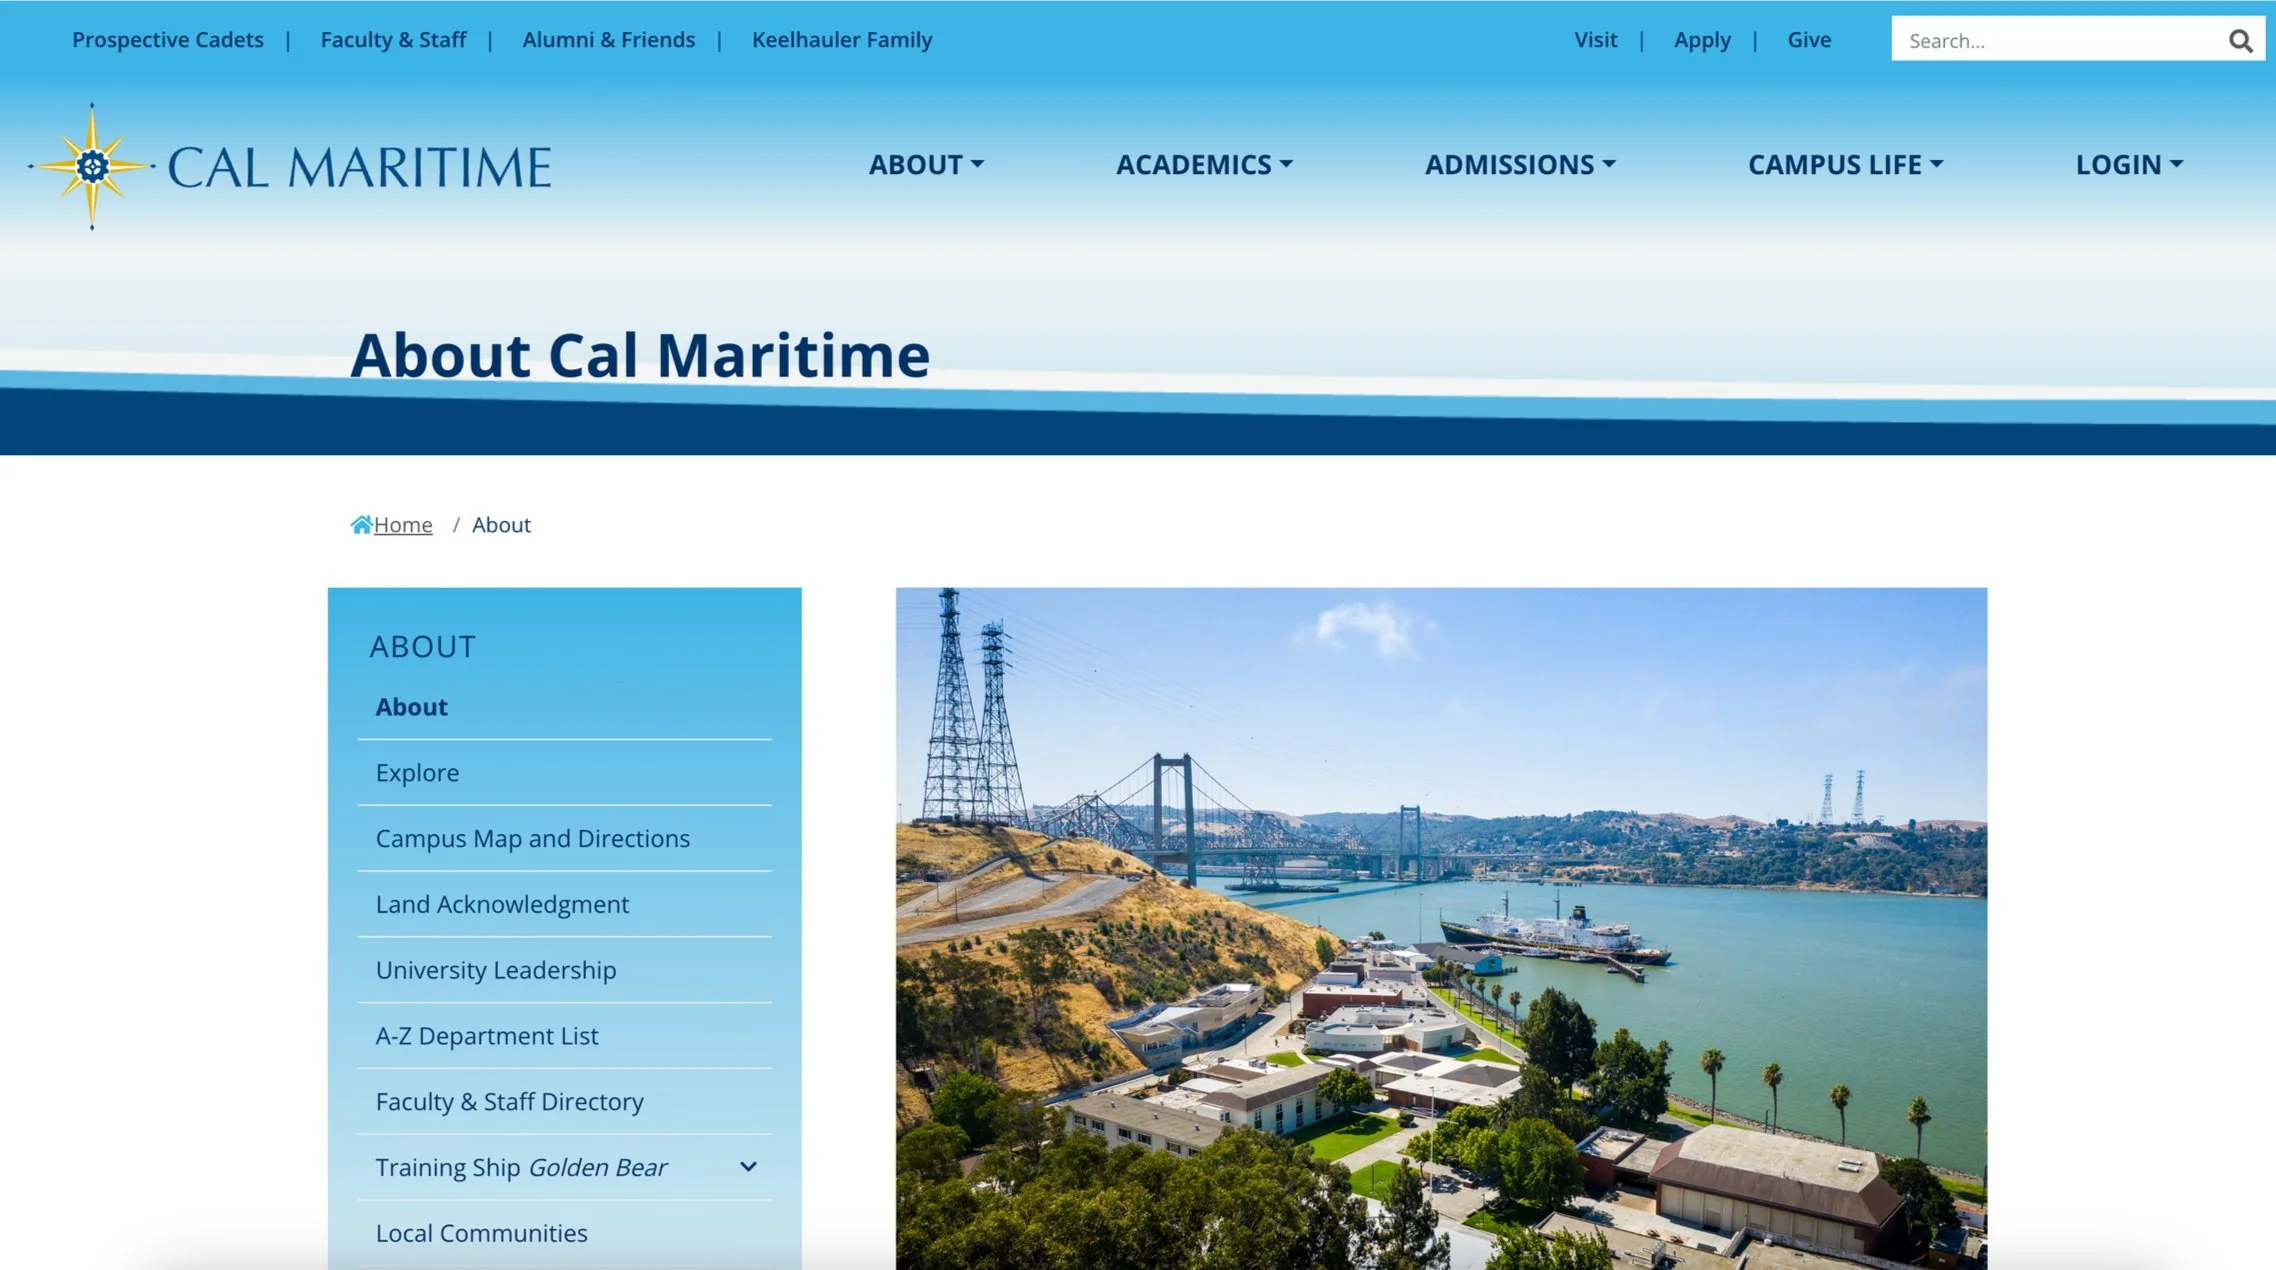This screenshot has width=2276, height=1270.
Task: Click inside the Search input field
Action: point(2050,40)
